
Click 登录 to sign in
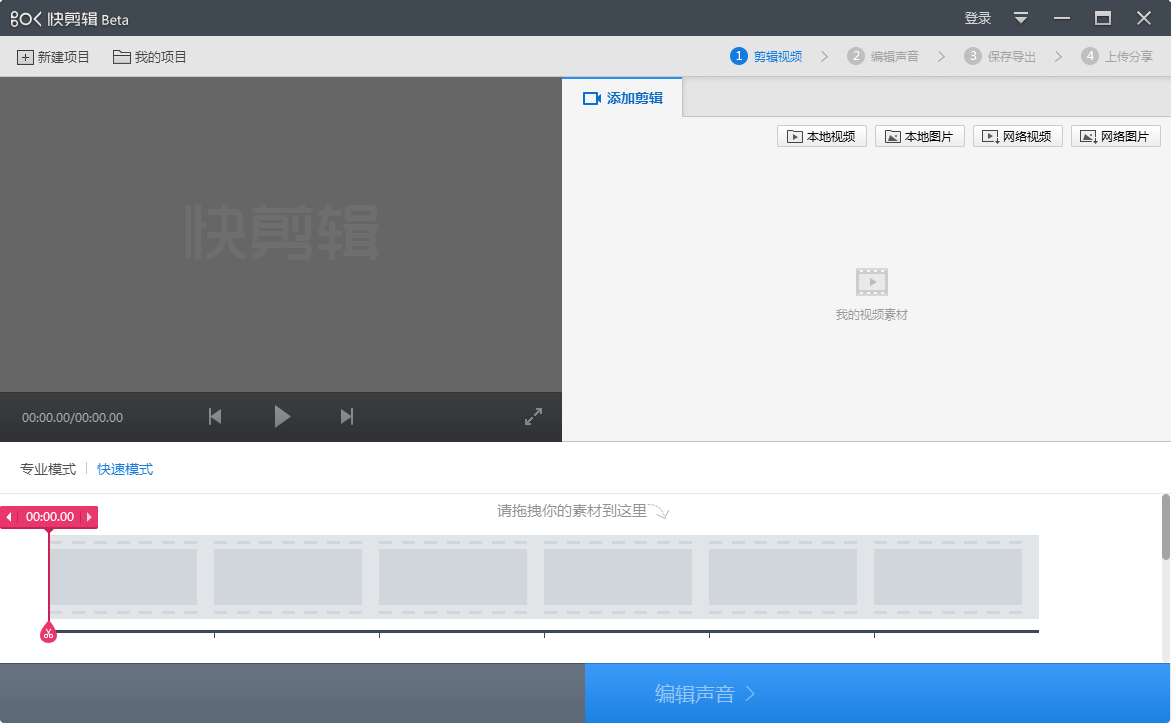click(x=975, y=17)
